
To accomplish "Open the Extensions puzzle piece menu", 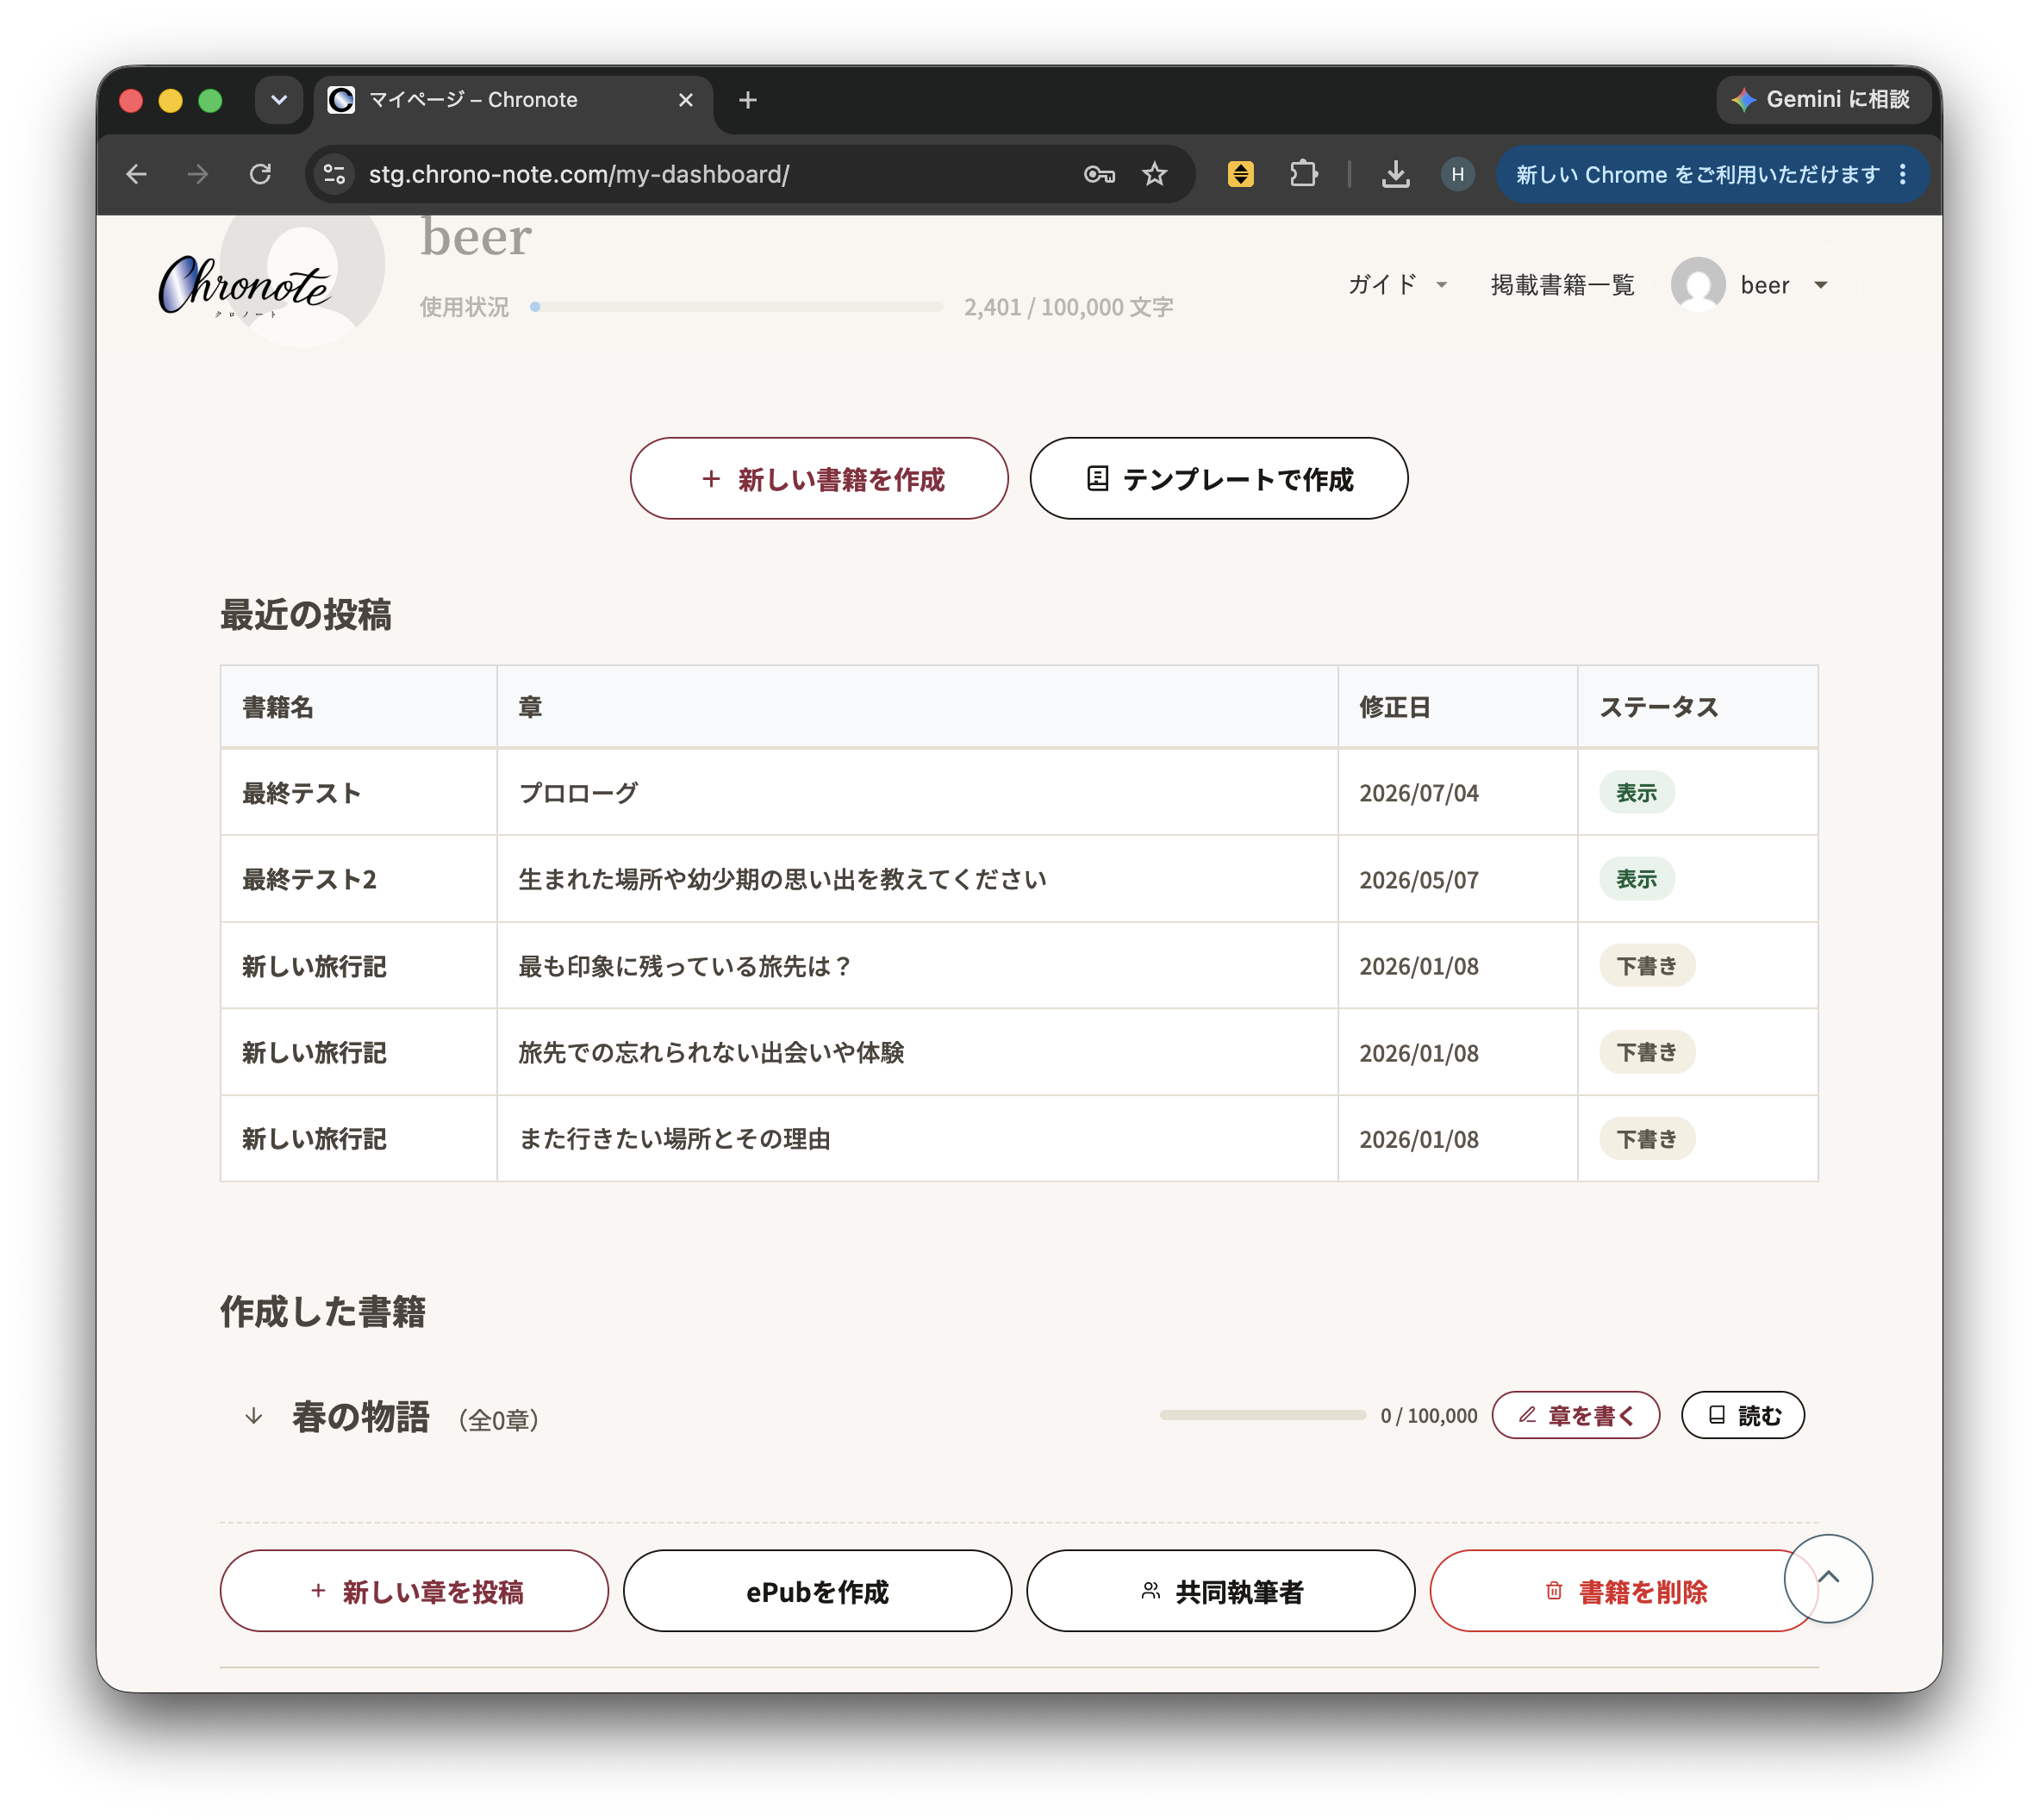I will pyautogui.click(x=1303, y=174).
